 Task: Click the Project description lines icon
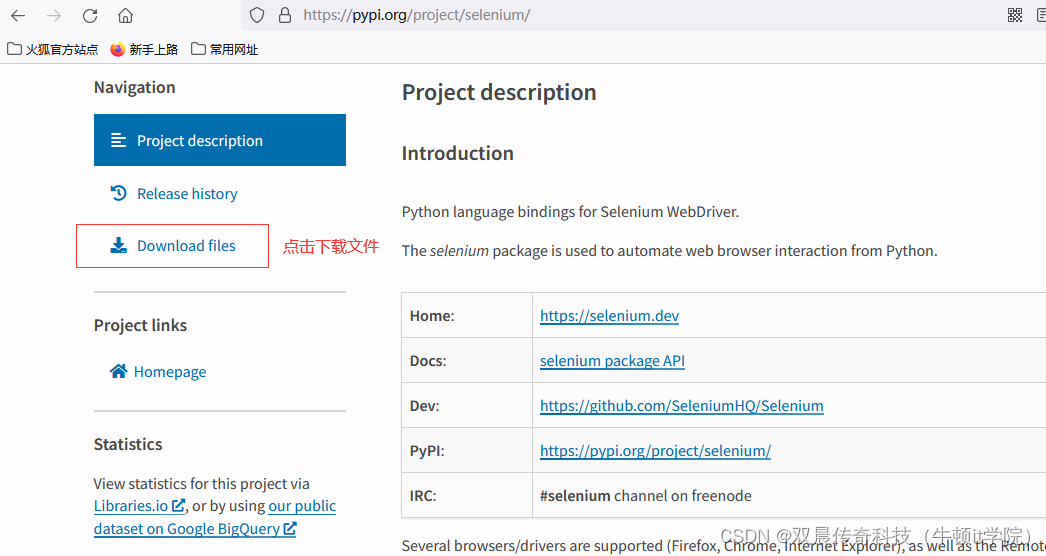118,140
